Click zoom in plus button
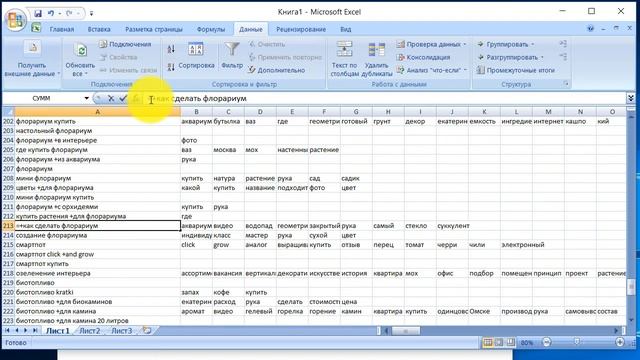640x360 pixels. tap(620, 342)
